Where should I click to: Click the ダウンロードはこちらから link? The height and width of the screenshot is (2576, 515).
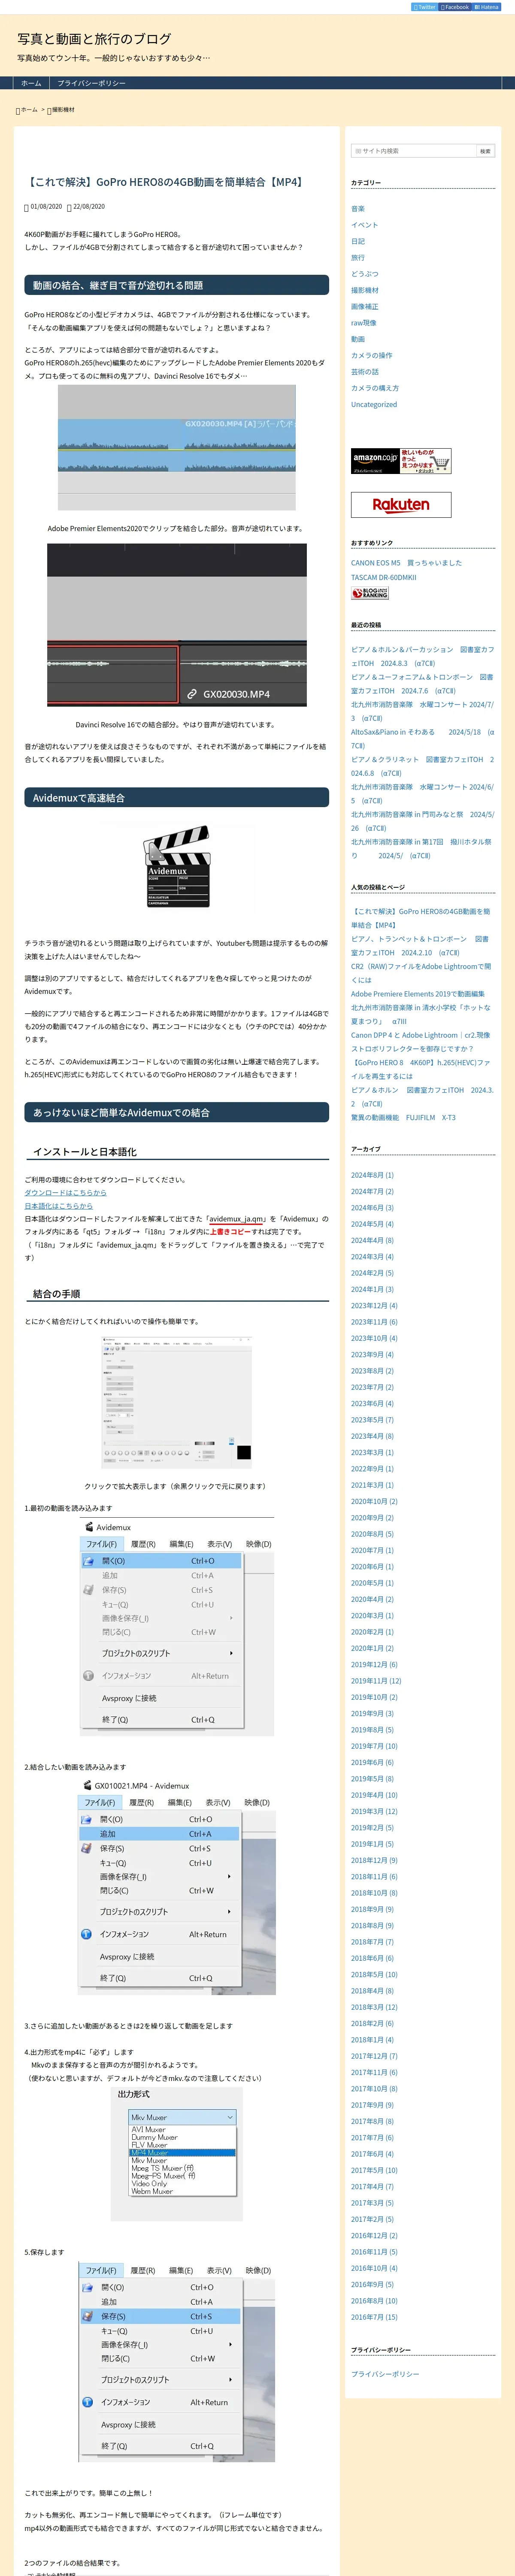coord(65,1193)
